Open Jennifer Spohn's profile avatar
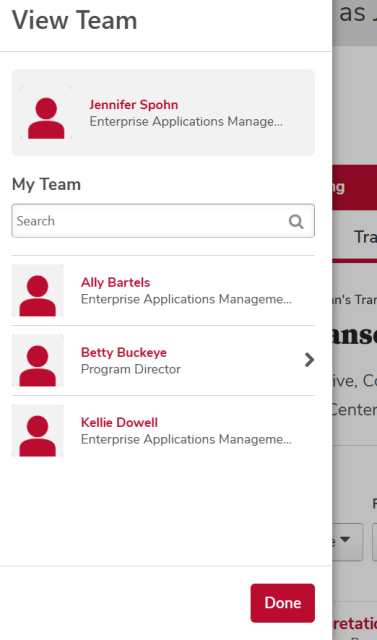The width and height of the screenshot is (377, 640). (x=46, y=113)
